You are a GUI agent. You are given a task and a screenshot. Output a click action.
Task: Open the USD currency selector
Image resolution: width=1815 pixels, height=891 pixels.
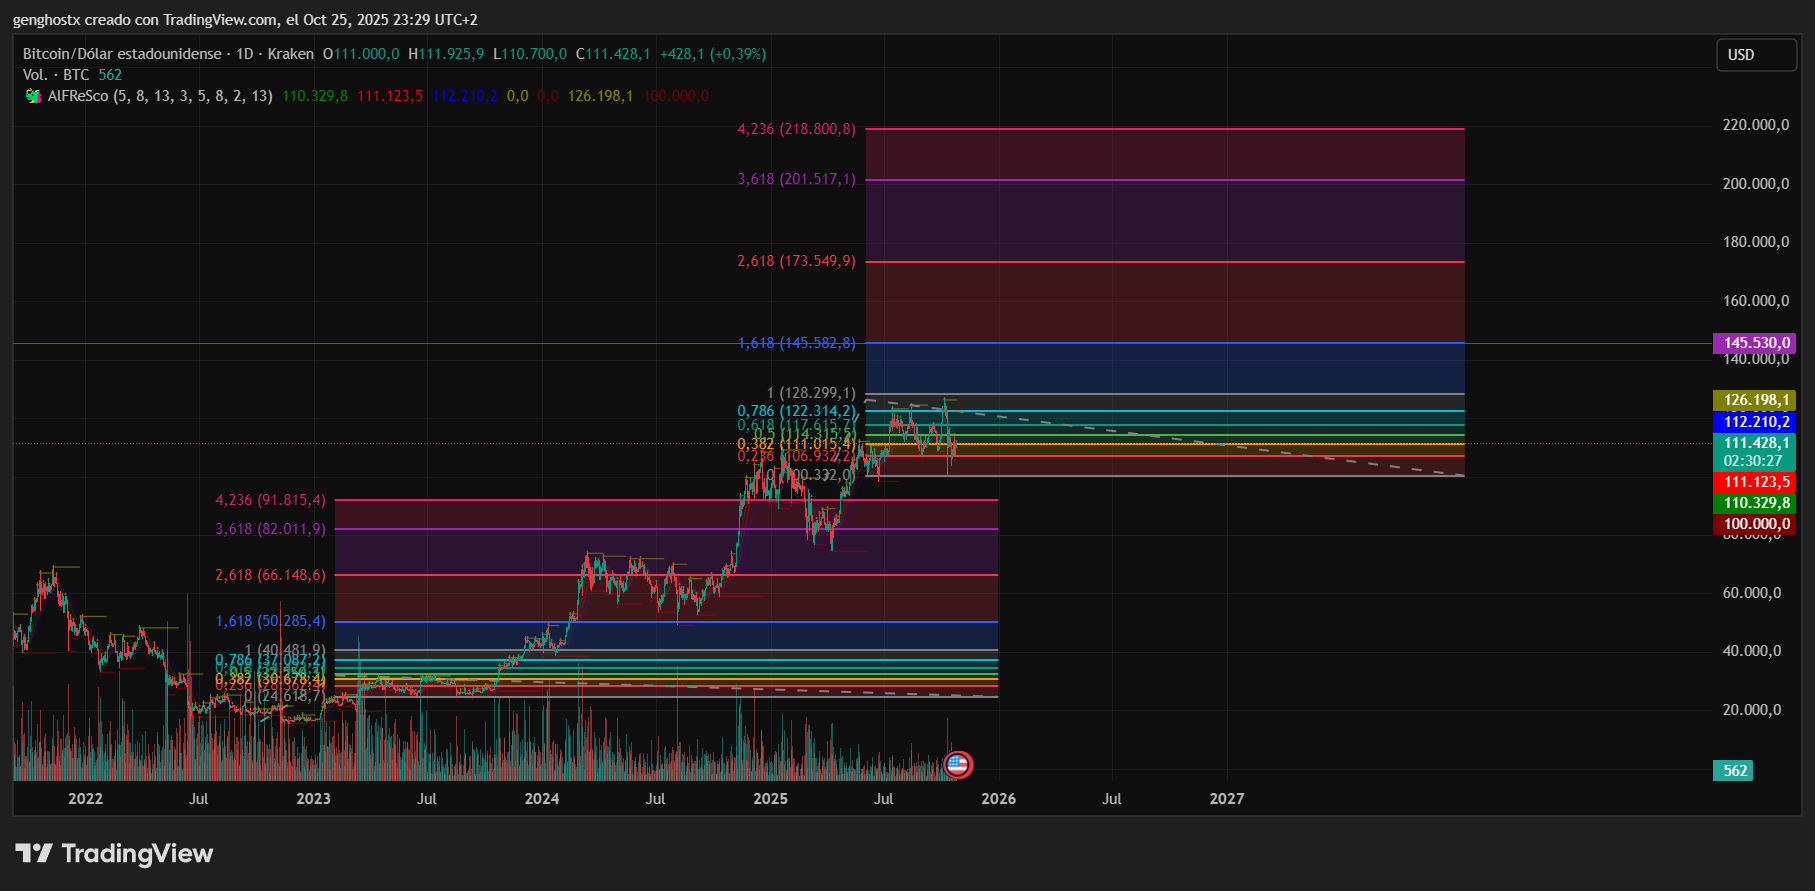[x=1756, y=55]
